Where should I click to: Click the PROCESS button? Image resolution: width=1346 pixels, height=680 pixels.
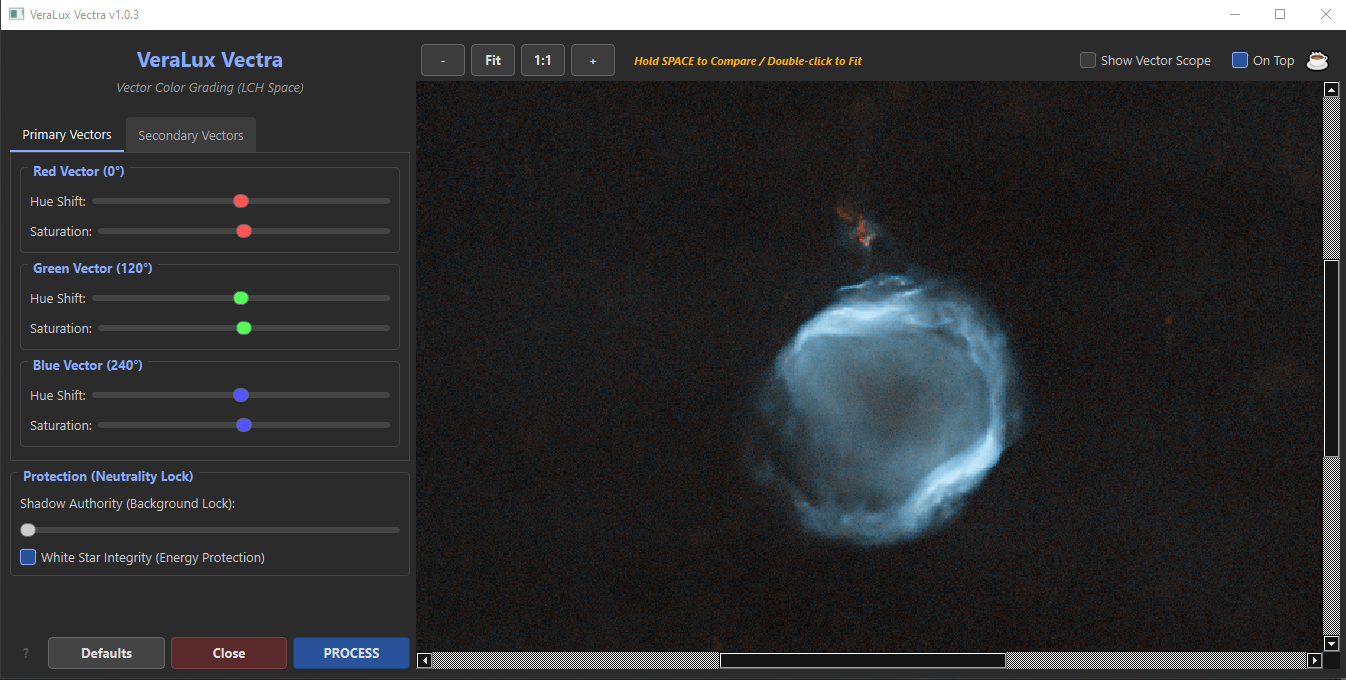351,653
